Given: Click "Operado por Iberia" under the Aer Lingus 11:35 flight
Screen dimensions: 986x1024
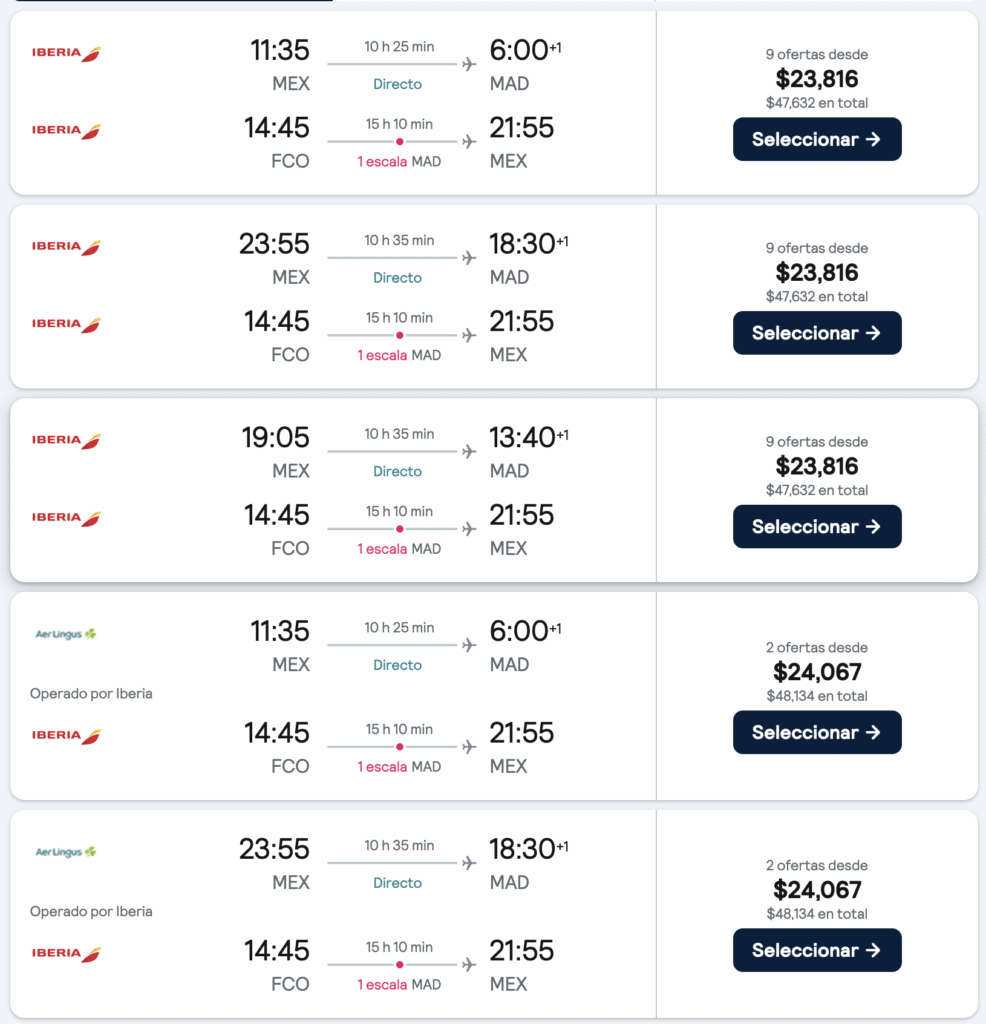Looking at the screenshot, I should coord(91,693).
